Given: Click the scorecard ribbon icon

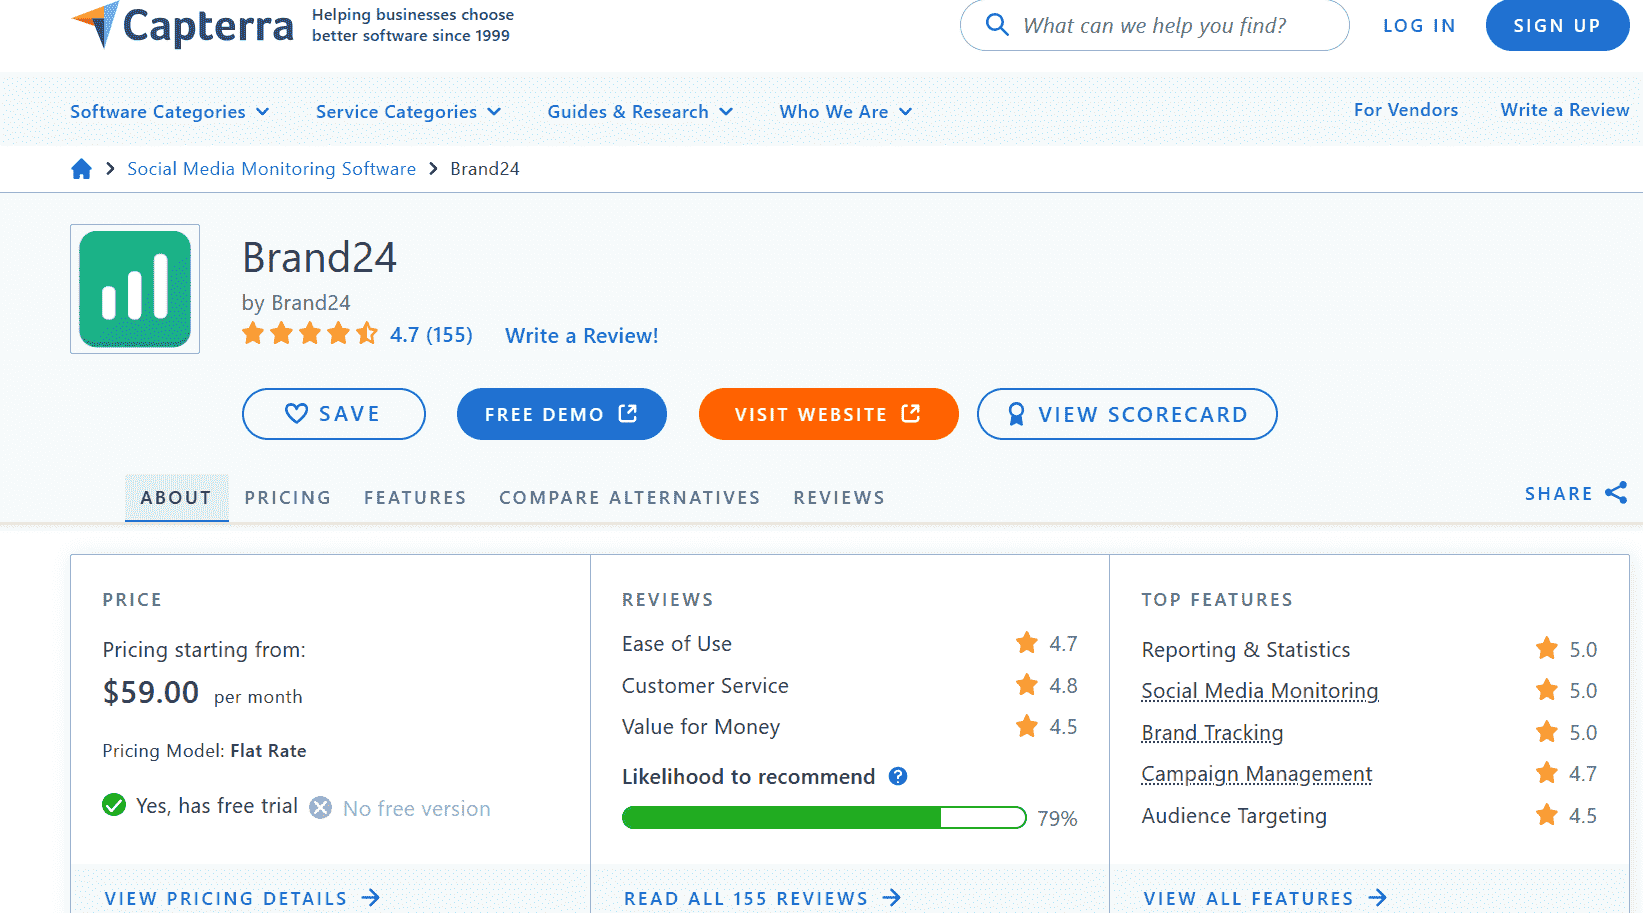Looking at the screenshot, I should [x=1016, y=413].
